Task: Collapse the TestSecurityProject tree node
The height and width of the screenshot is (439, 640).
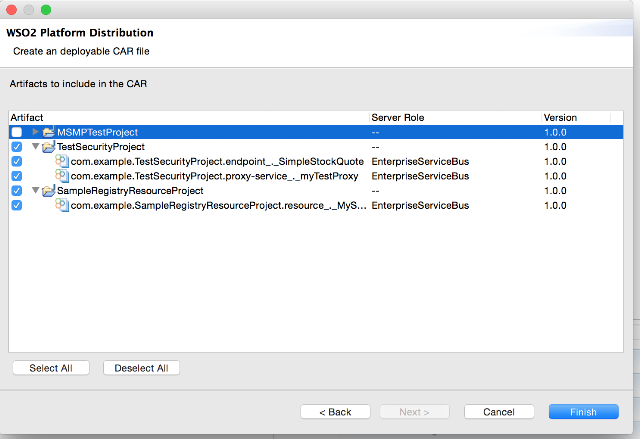Action: point(36,146)
